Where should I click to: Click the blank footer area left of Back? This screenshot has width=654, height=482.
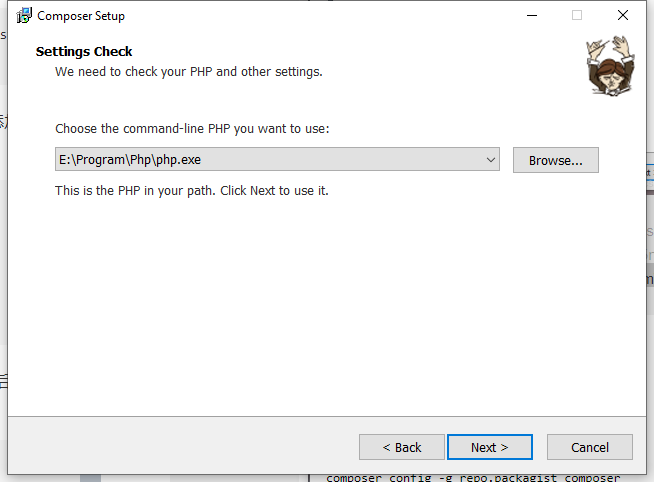(180, 446)
